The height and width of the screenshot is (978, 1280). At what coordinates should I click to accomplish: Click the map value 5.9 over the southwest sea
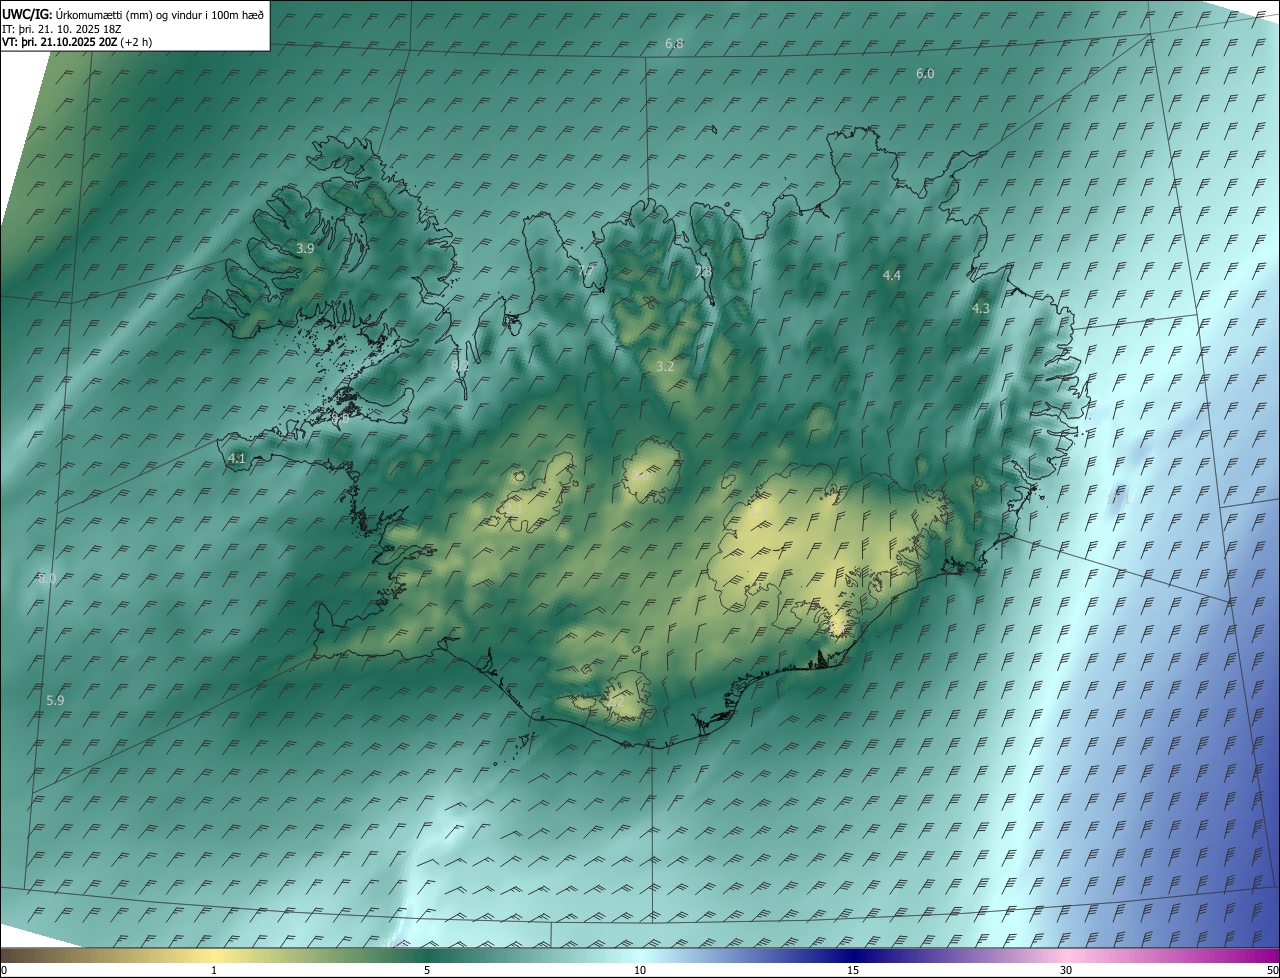point(55,701)
